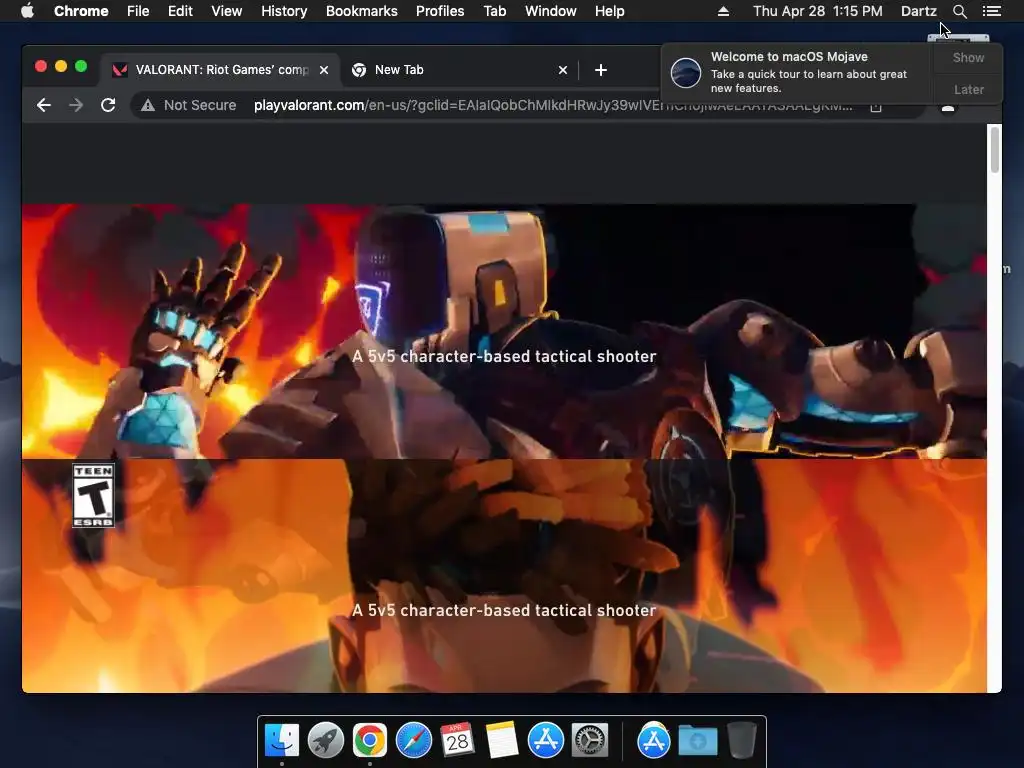Click the Chrome profile avatar icon
Viewport: 1024px width, 768px height.
pos(948,108)
